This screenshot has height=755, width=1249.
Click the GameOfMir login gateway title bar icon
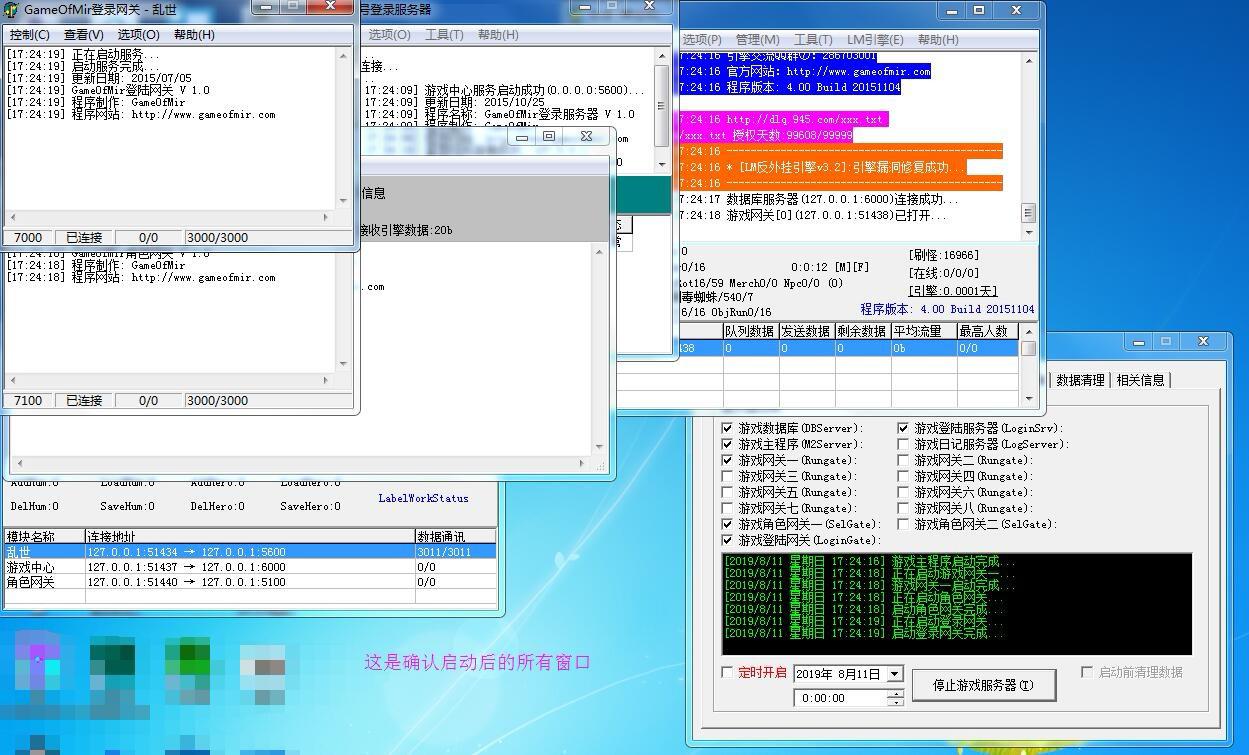coord(12,10)
